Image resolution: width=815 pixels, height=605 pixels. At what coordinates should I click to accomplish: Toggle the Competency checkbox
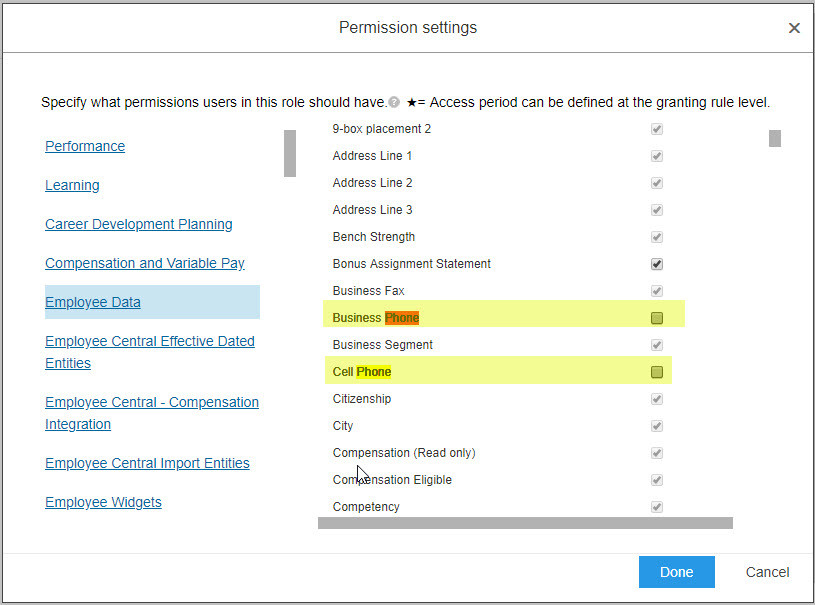tap(656, 507)
